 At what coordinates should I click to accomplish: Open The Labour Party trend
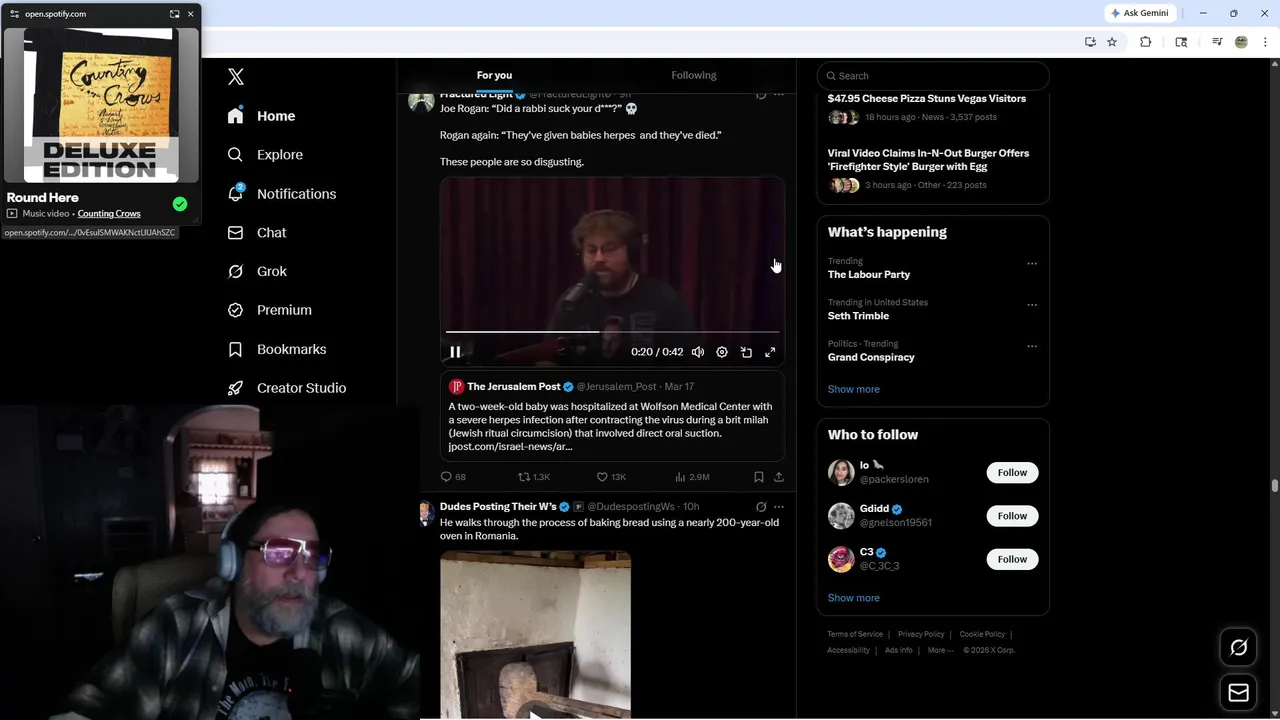point(869,274)
